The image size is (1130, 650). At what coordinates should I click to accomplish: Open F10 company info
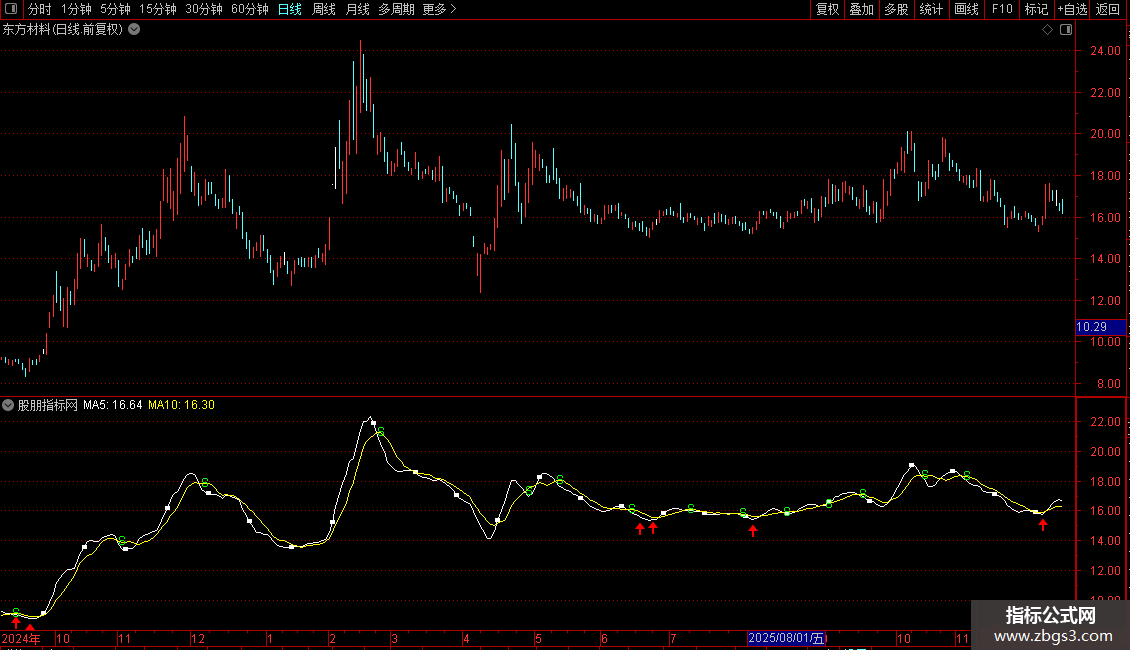coord(1002,9)
